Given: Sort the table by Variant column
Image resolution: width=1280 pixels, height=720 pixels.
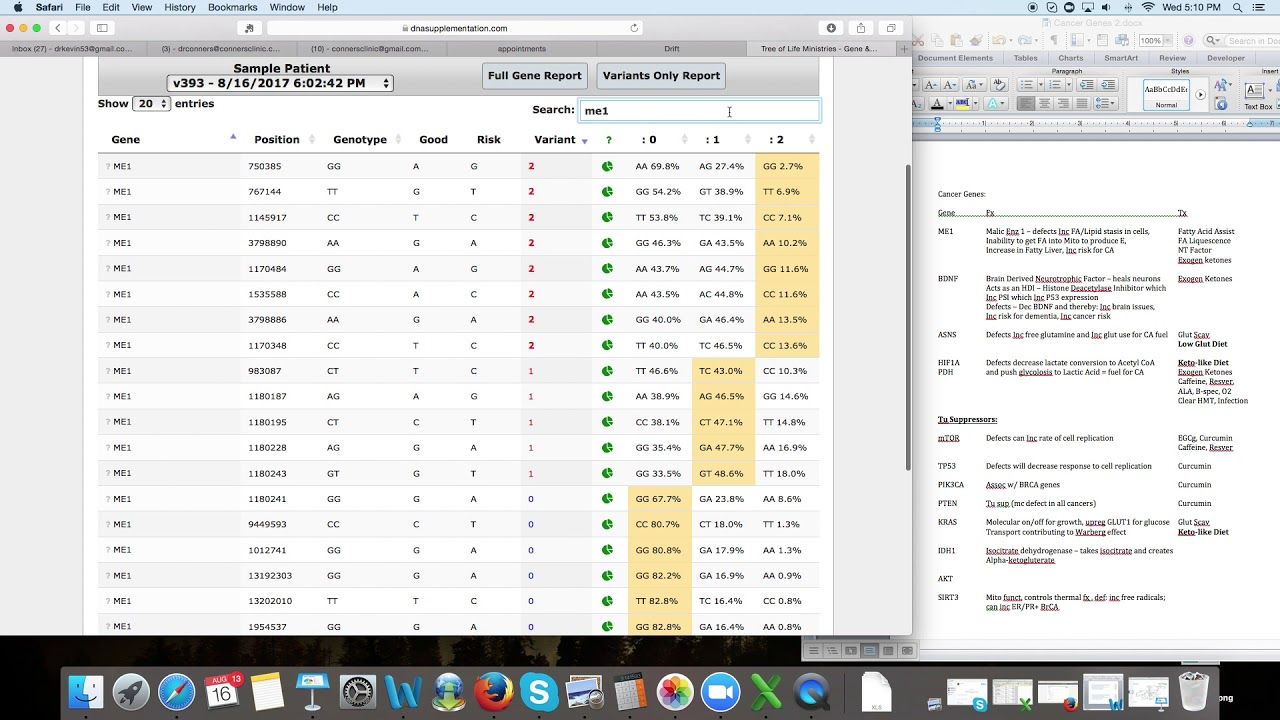Looking at the screenshot, I should pyautogui.click(x=560, y=140).
